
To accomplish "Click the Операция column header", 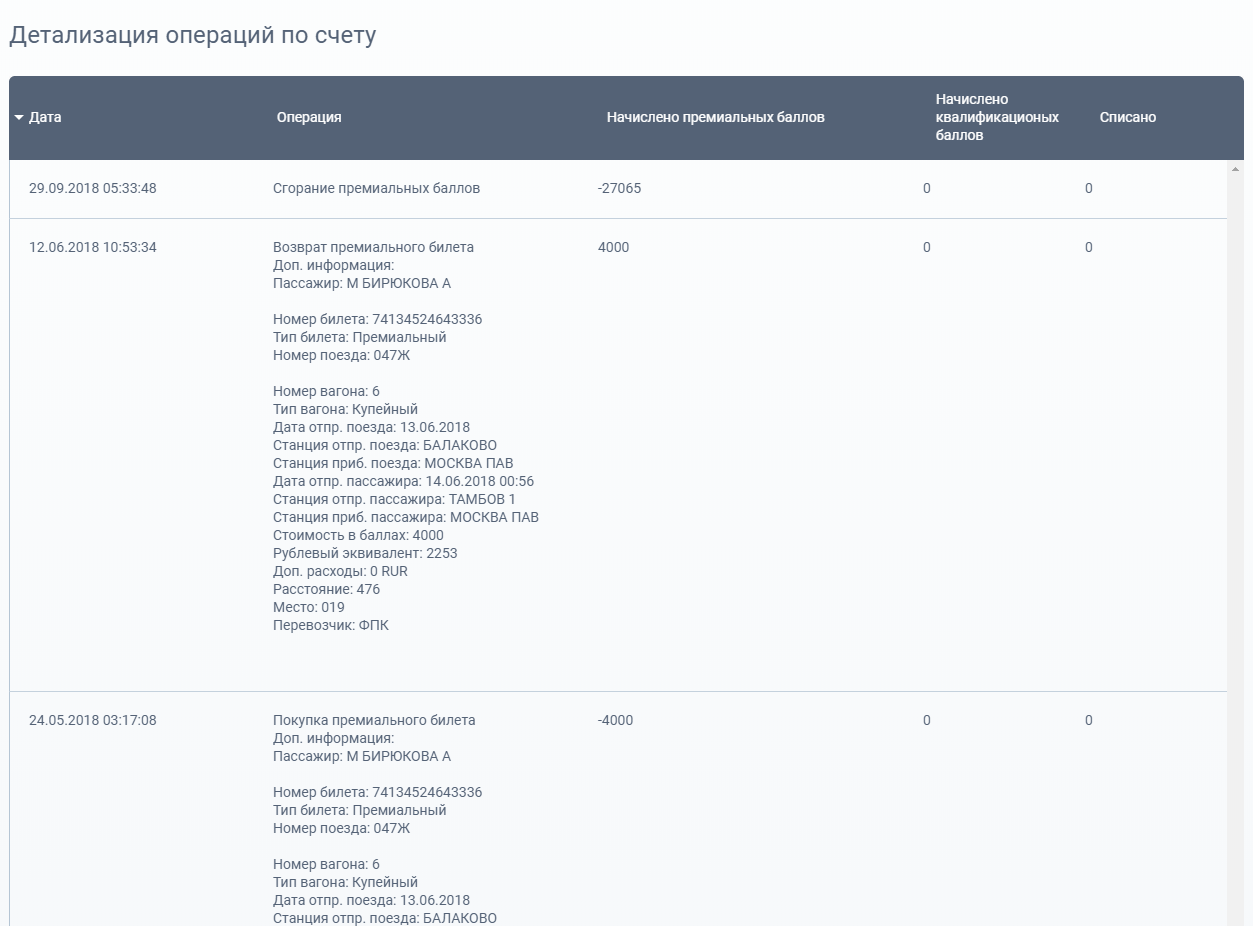I will [x=309, y=117].
